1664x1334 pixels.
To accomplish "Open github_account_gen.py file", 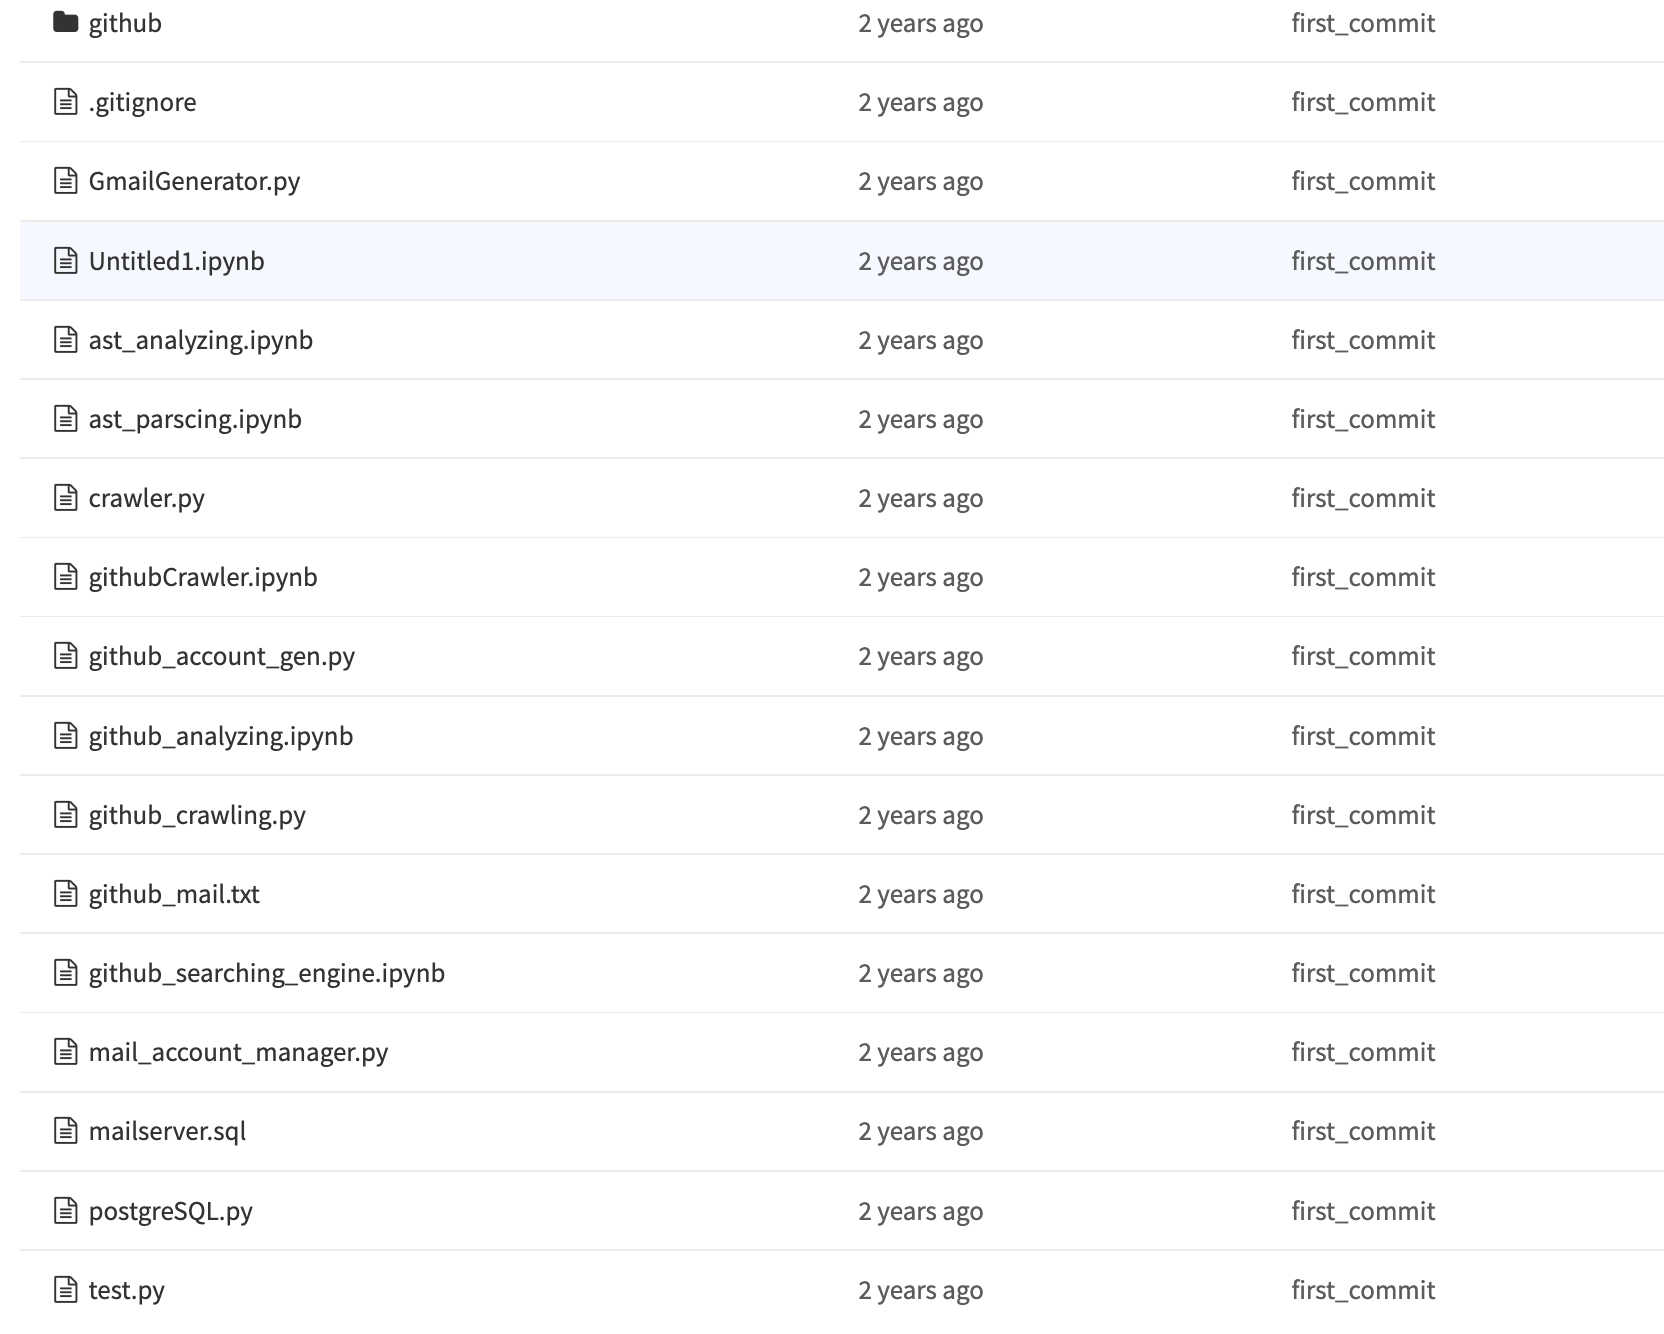I will (x=222, y=656).
